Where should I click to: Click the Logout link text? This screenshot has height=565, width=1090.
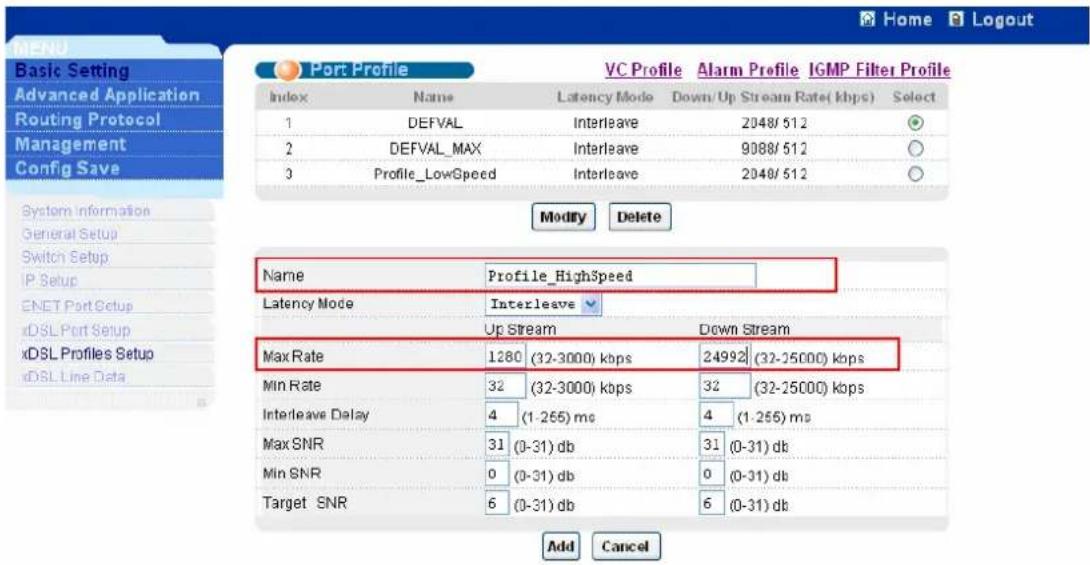pos(1002,19)
